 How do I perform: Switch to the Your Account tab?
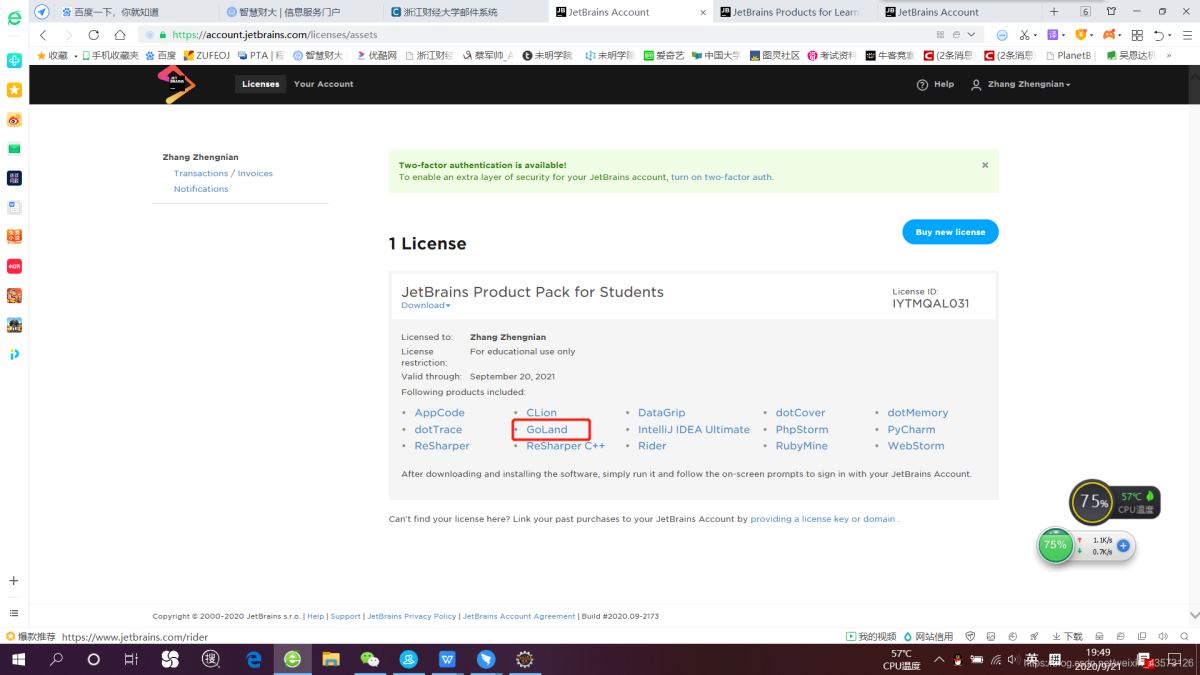pyautogui.click(x=323, y=84)
